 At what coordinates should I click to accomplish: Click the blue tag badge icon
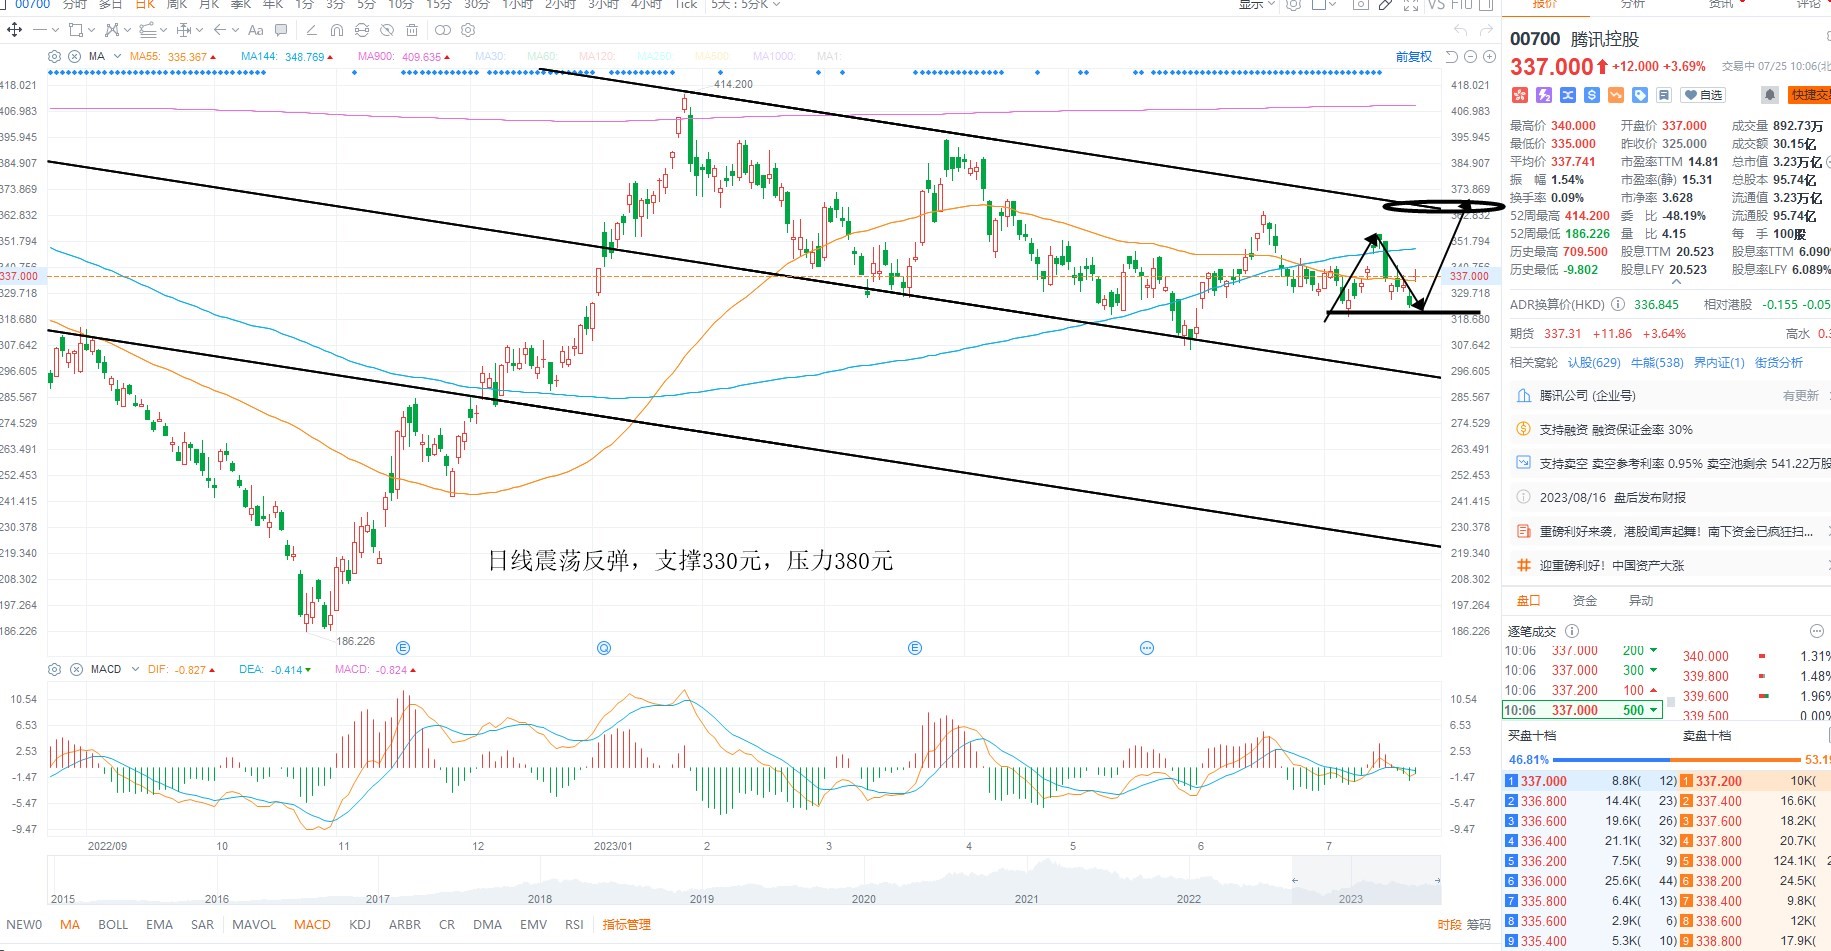[1640, 95]
